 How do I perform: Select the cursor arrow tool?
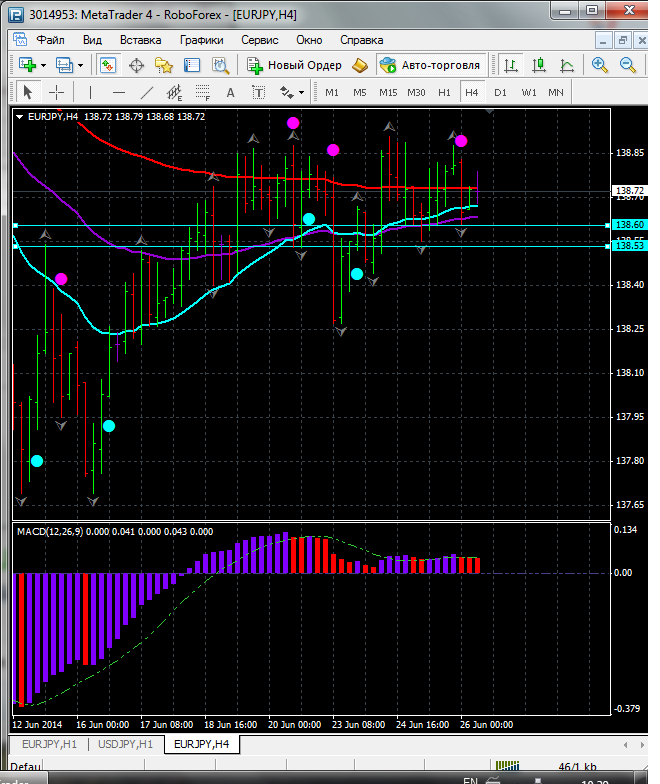click(x=28, y=92)
